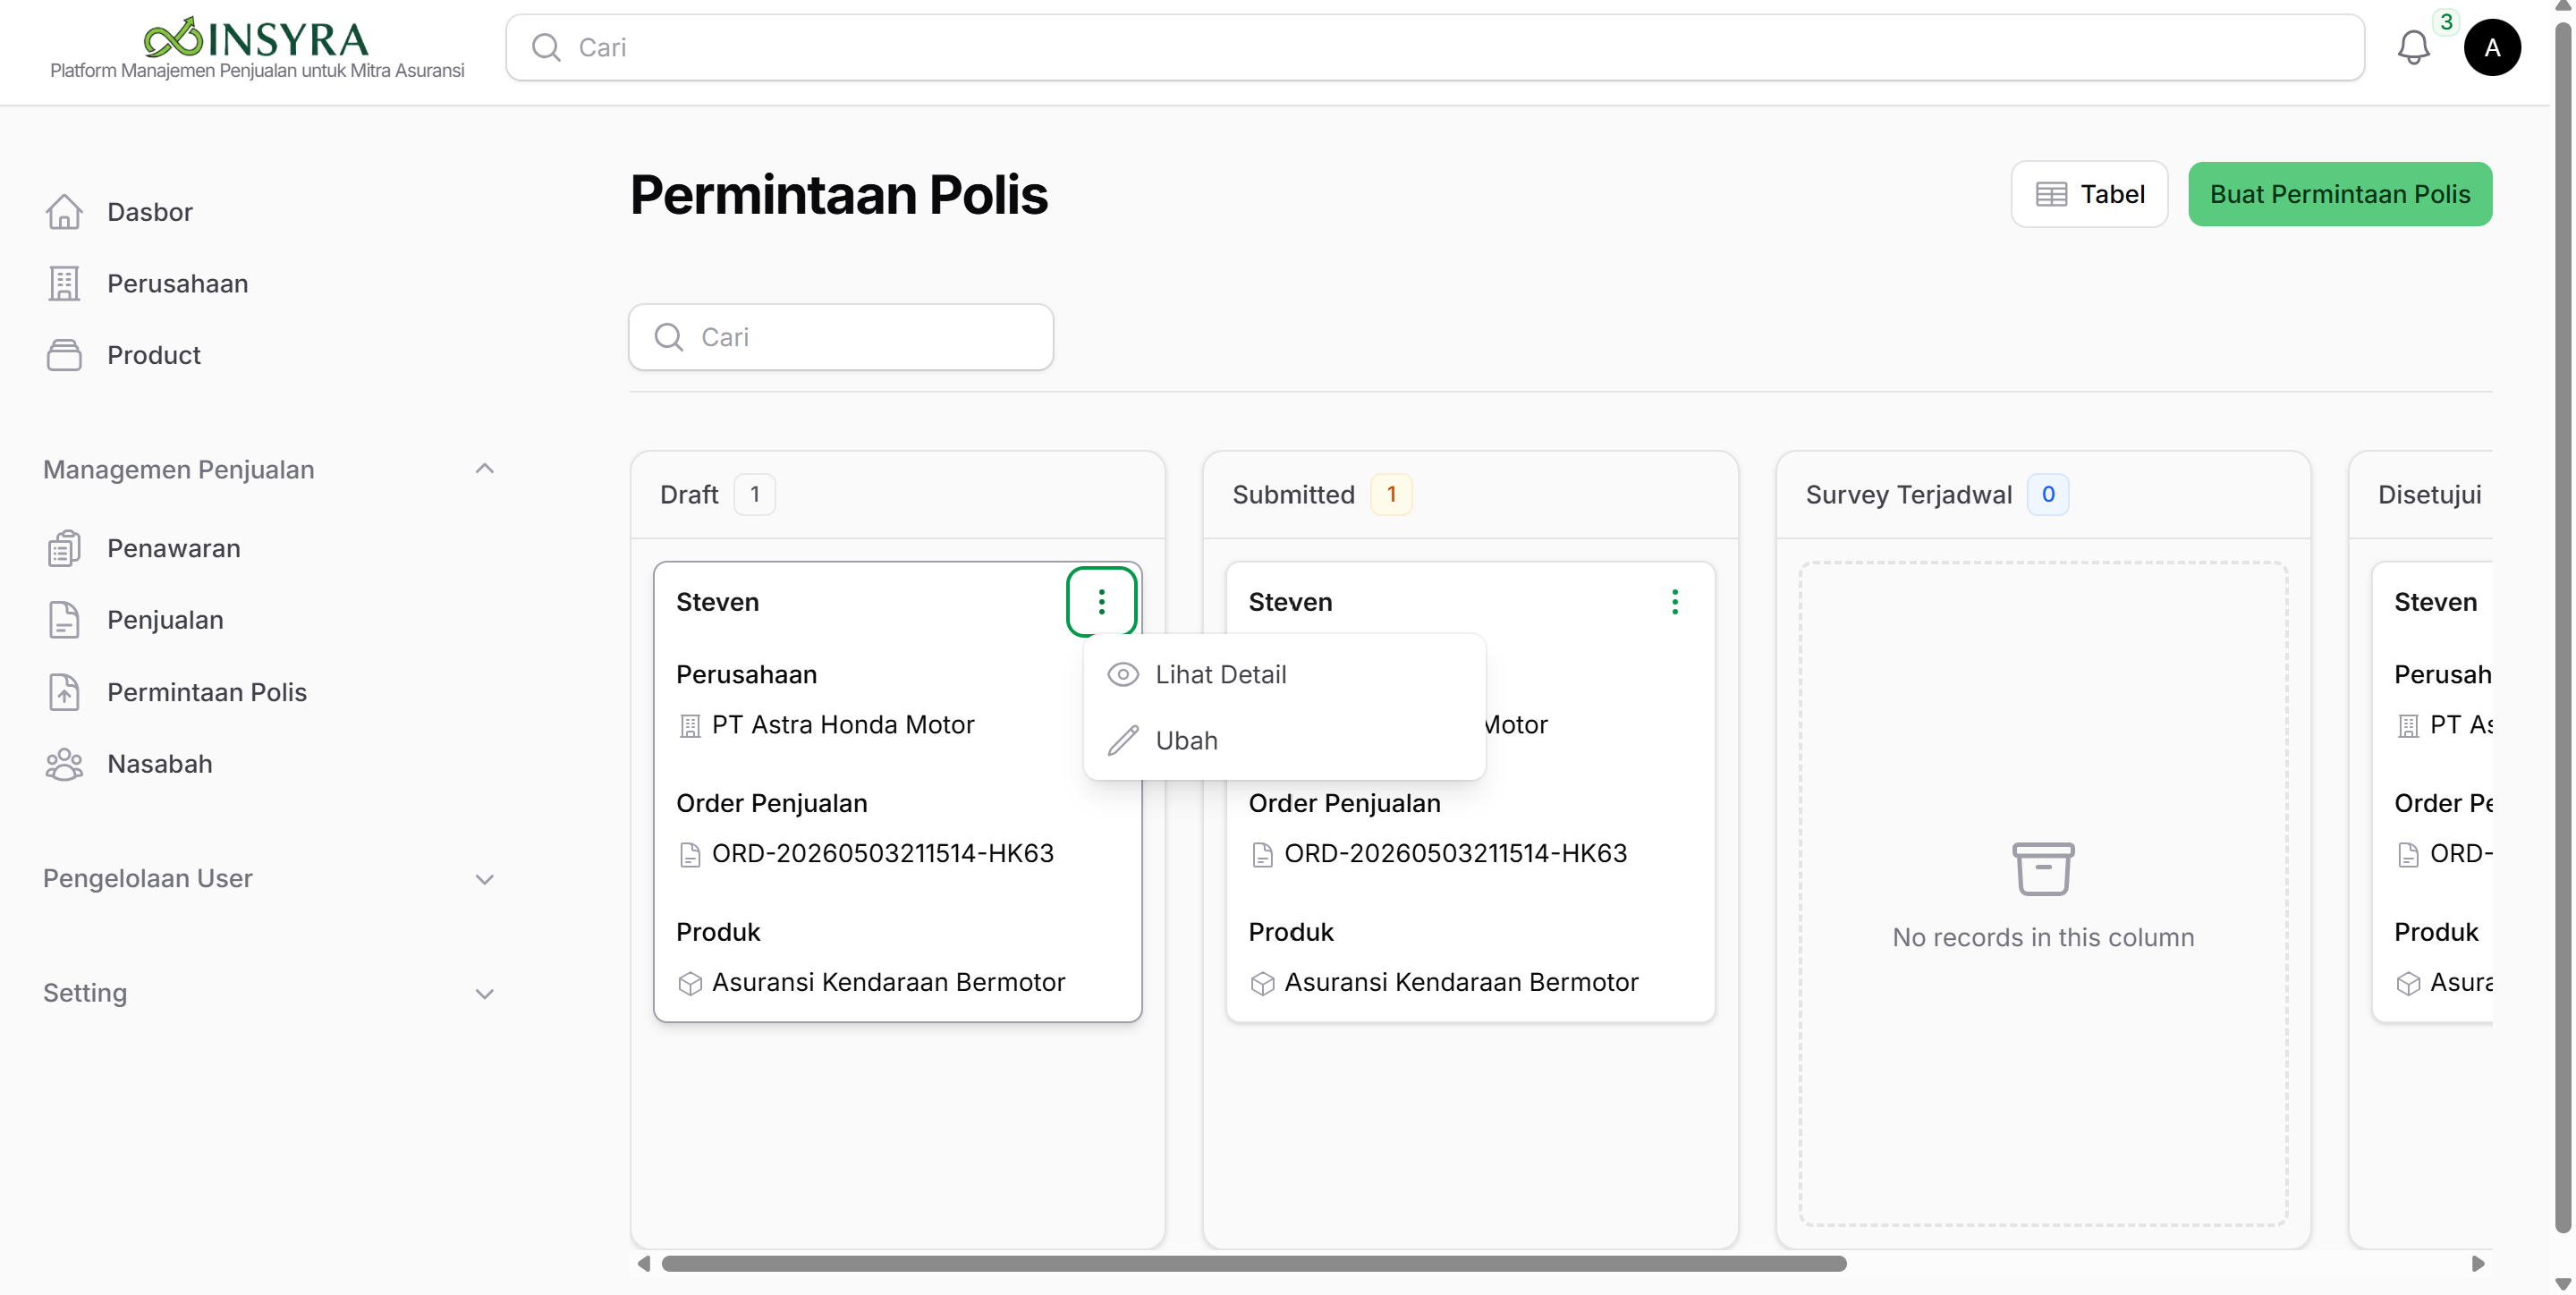Click the order document icon in Submitted card
Screen dimensions: 2576x1295
[1262, 854]
